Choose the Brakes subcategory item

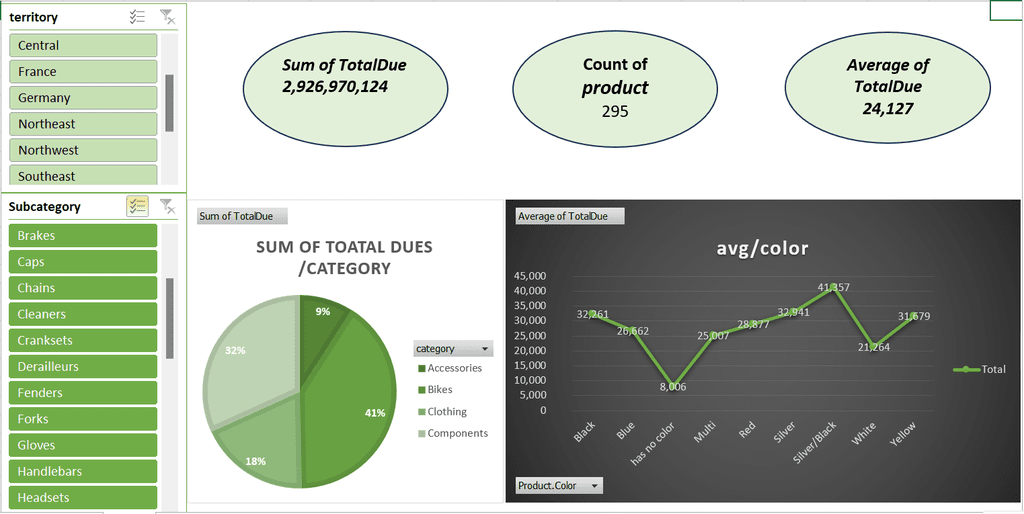coord(83,236)
